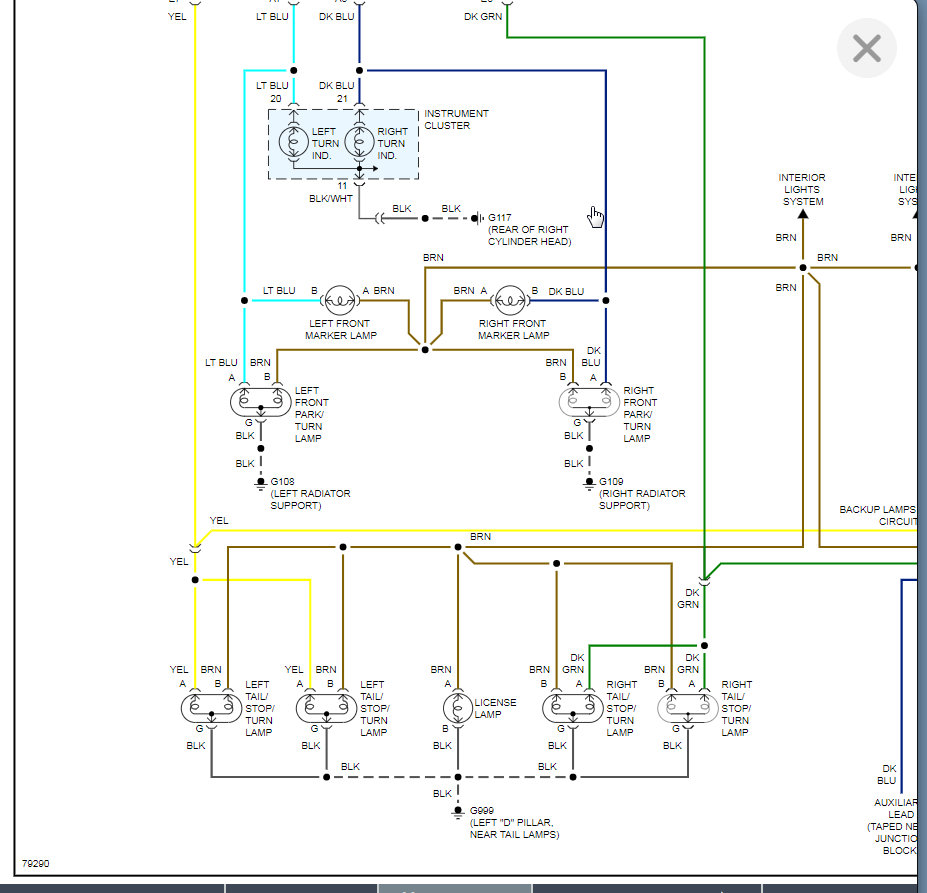
Task: Click the brown wire junction between marker lamps
Action: (x=425, y=350)
